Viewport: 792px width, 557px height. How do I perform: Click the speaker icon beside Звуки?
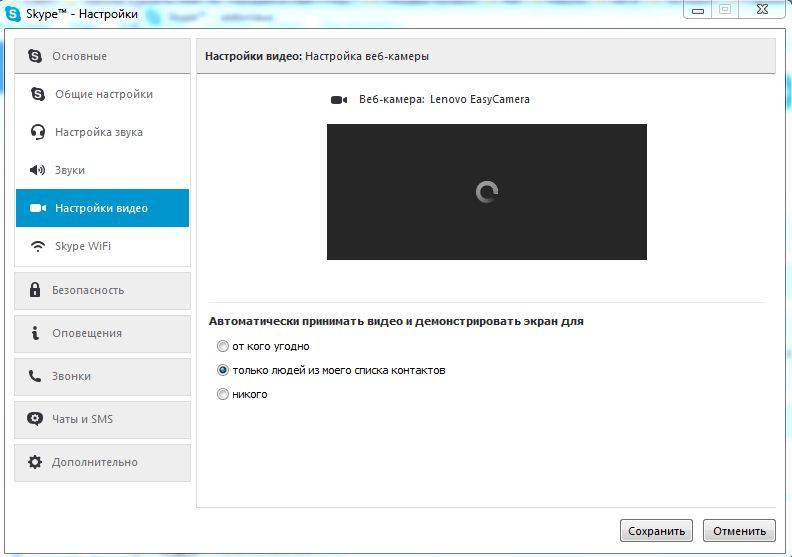tap(37, 170)
